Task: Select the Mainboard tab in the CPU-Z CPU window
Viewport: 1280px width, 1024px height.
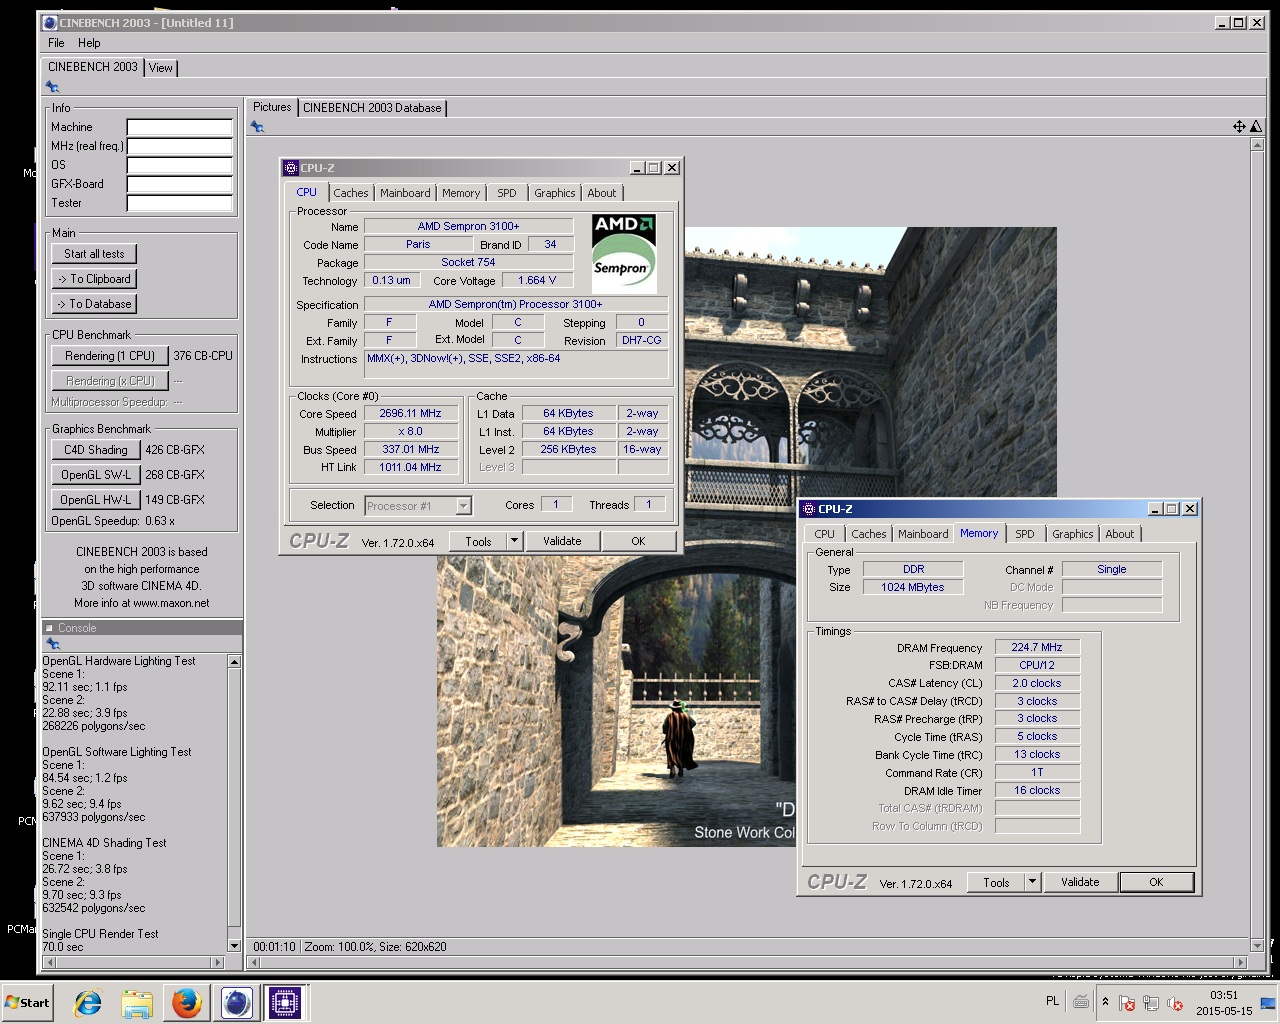Action: click(x=405, y=193)
